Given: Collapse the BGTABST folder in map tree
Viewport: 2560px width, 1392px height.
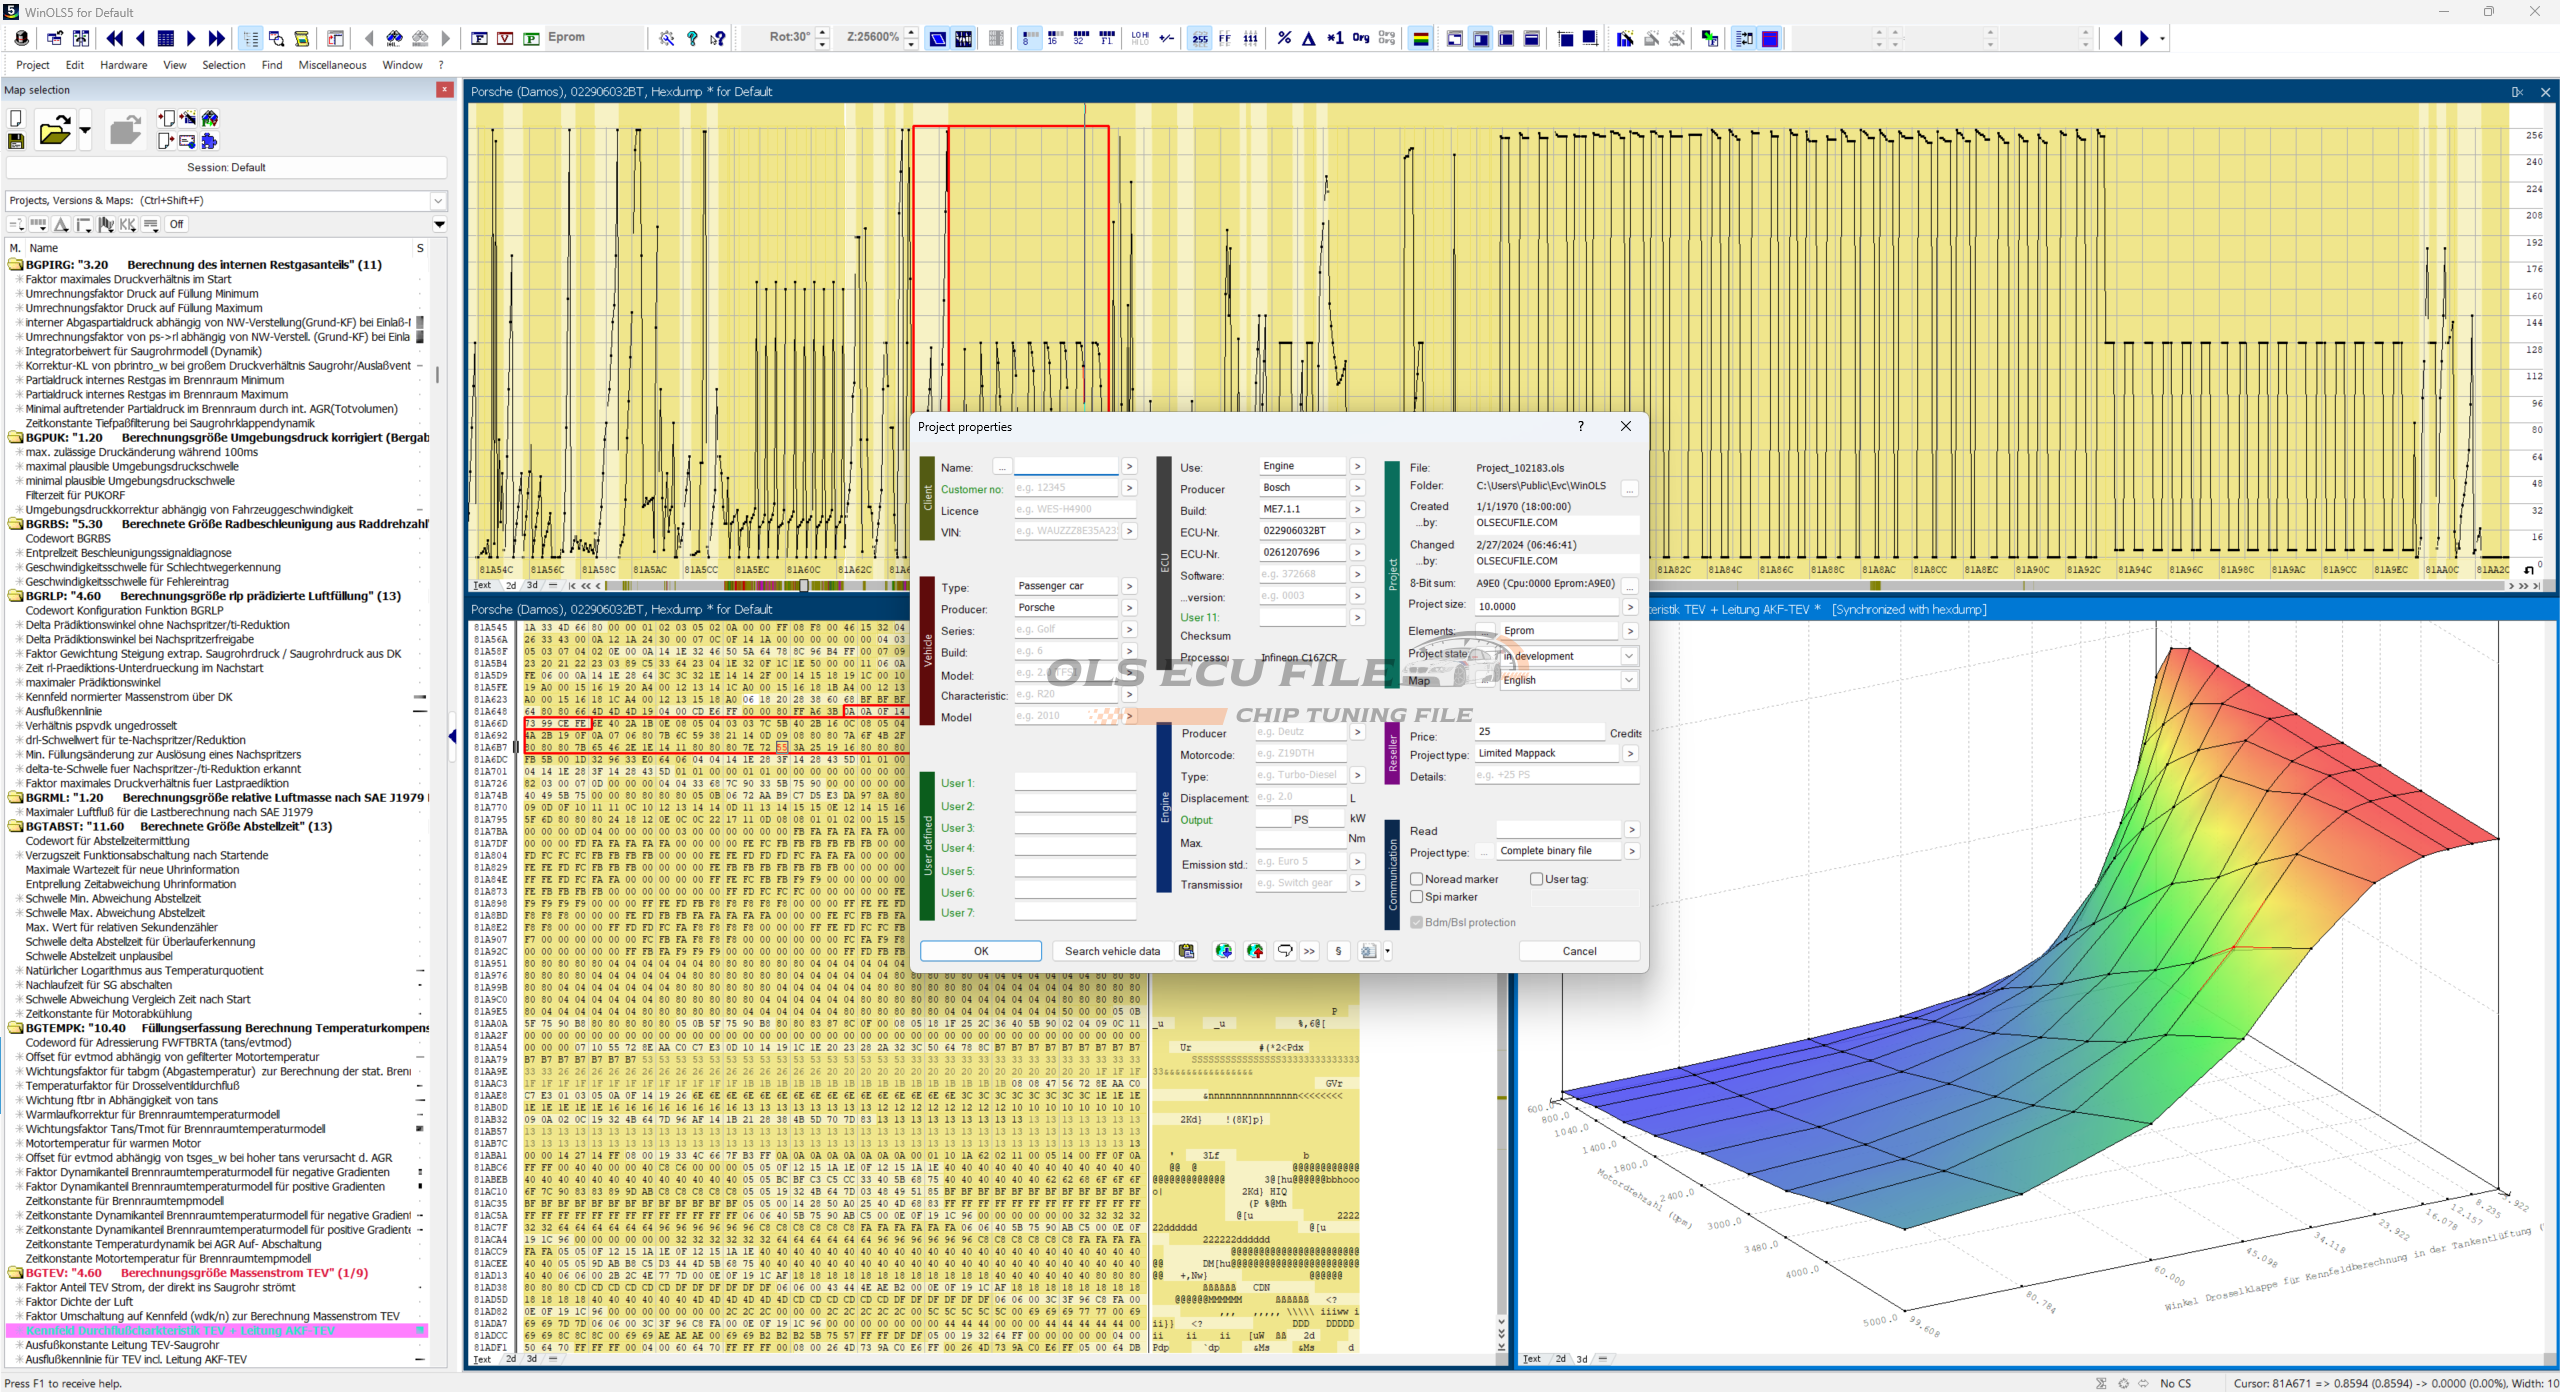Looking at the screenshot, I should pos(16,827).
